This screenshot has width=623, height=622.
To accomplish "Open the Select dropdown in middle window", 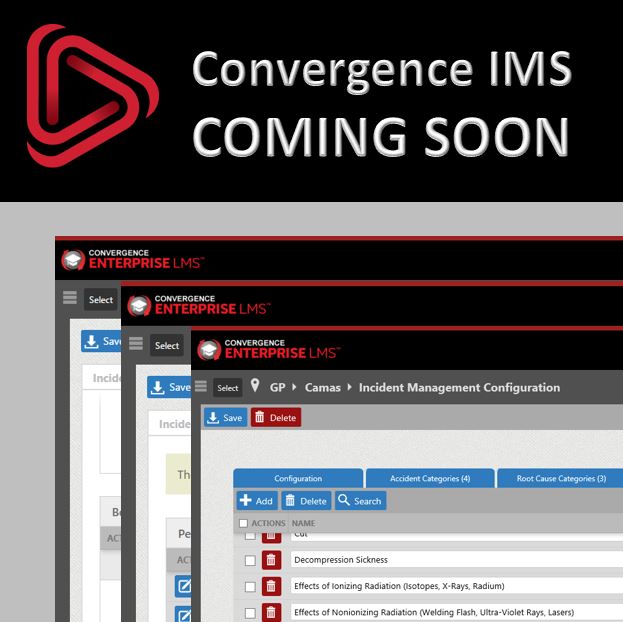I will [x=167, y=345].
